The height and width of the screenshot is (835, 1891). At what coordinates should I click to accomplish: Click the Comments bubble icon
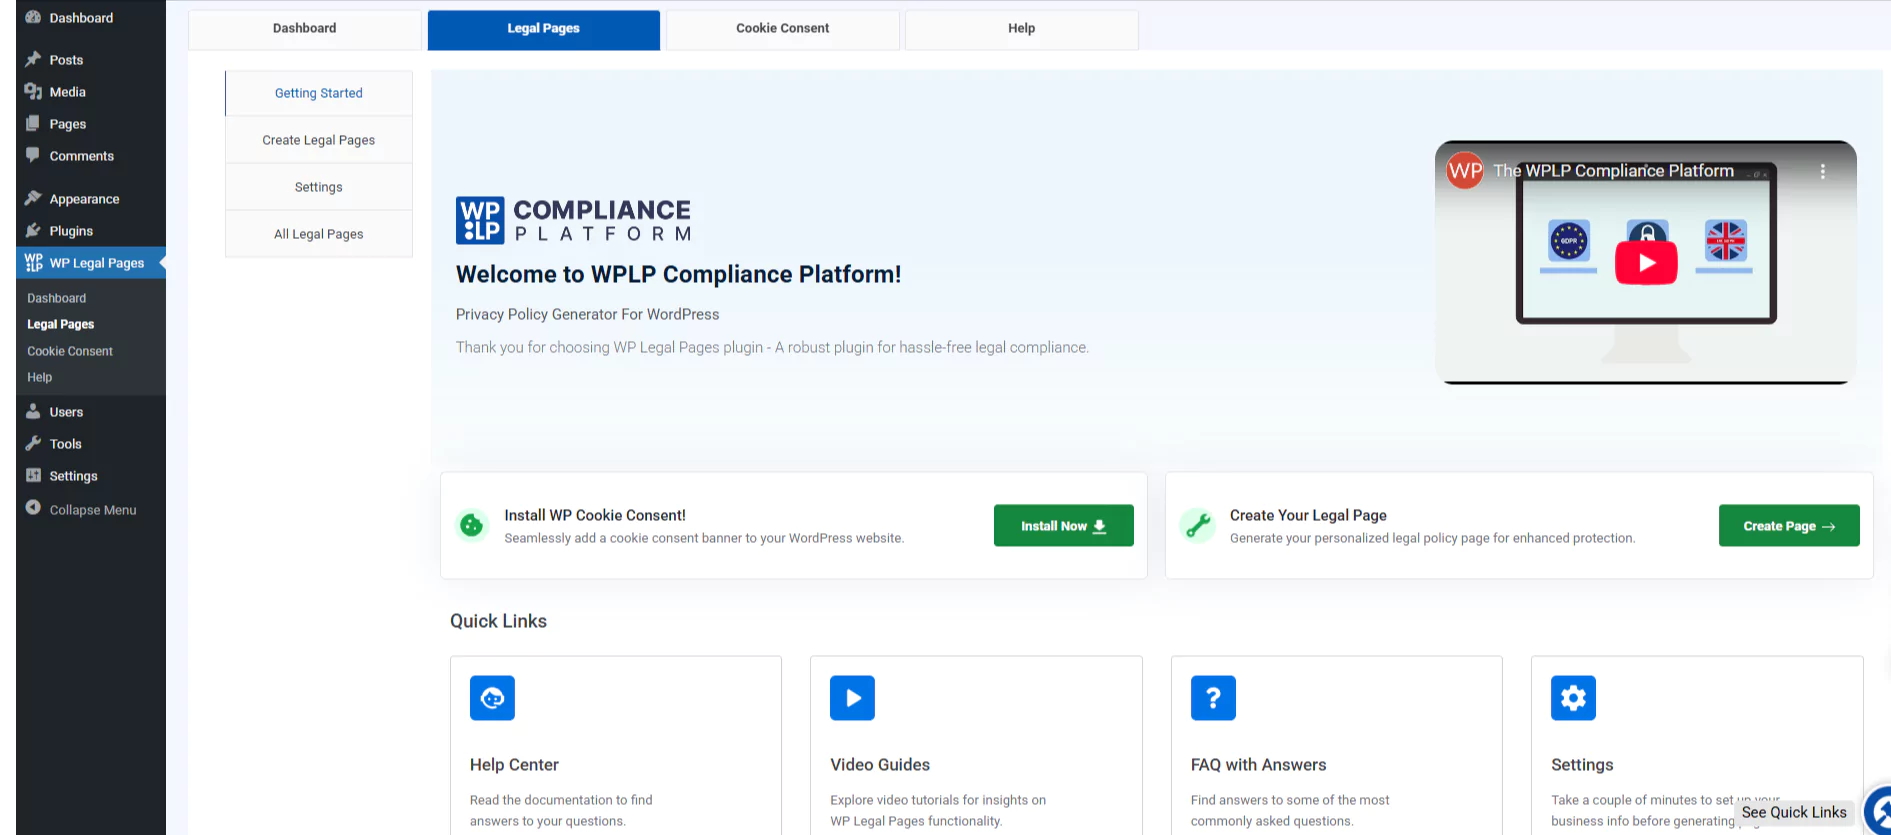pos(33,155)
